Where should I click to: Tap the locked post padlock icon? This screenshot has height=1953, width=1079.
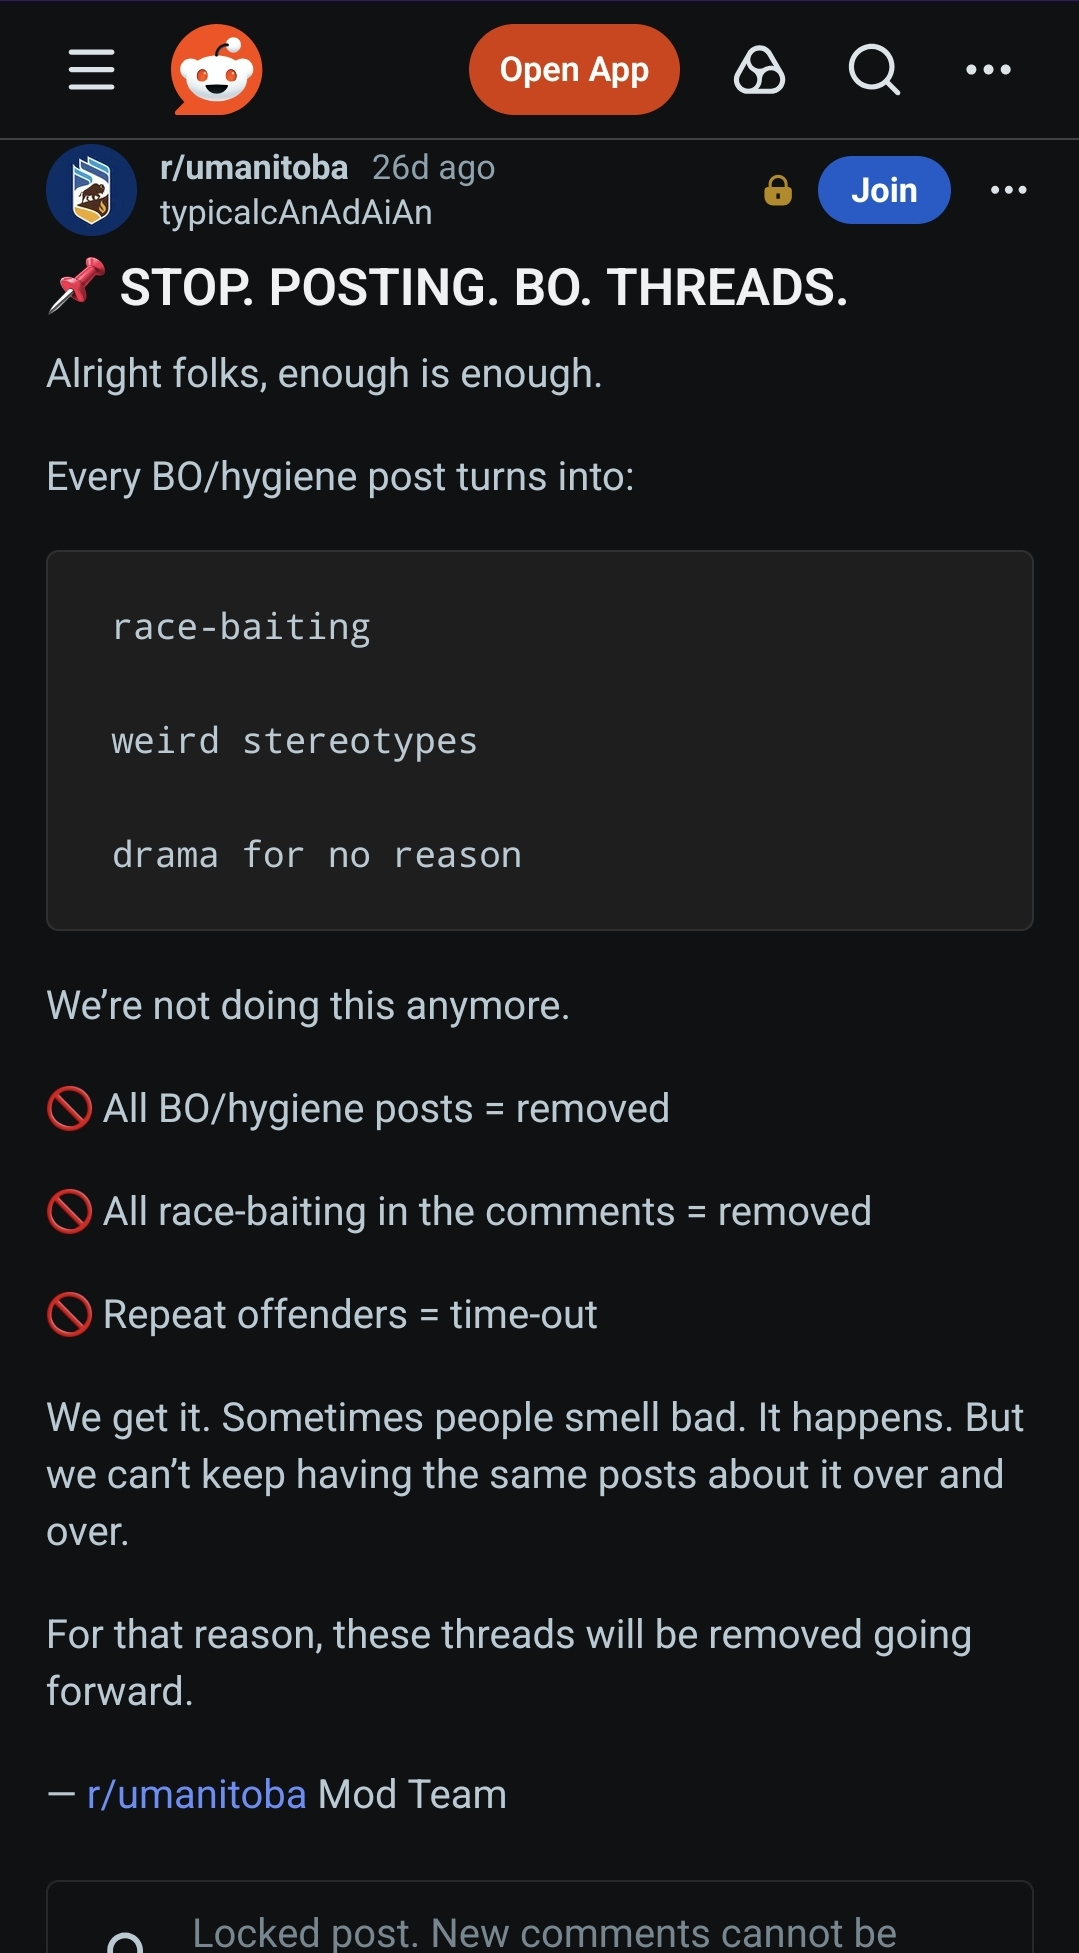pyautogui.click(x=778, y=190)
